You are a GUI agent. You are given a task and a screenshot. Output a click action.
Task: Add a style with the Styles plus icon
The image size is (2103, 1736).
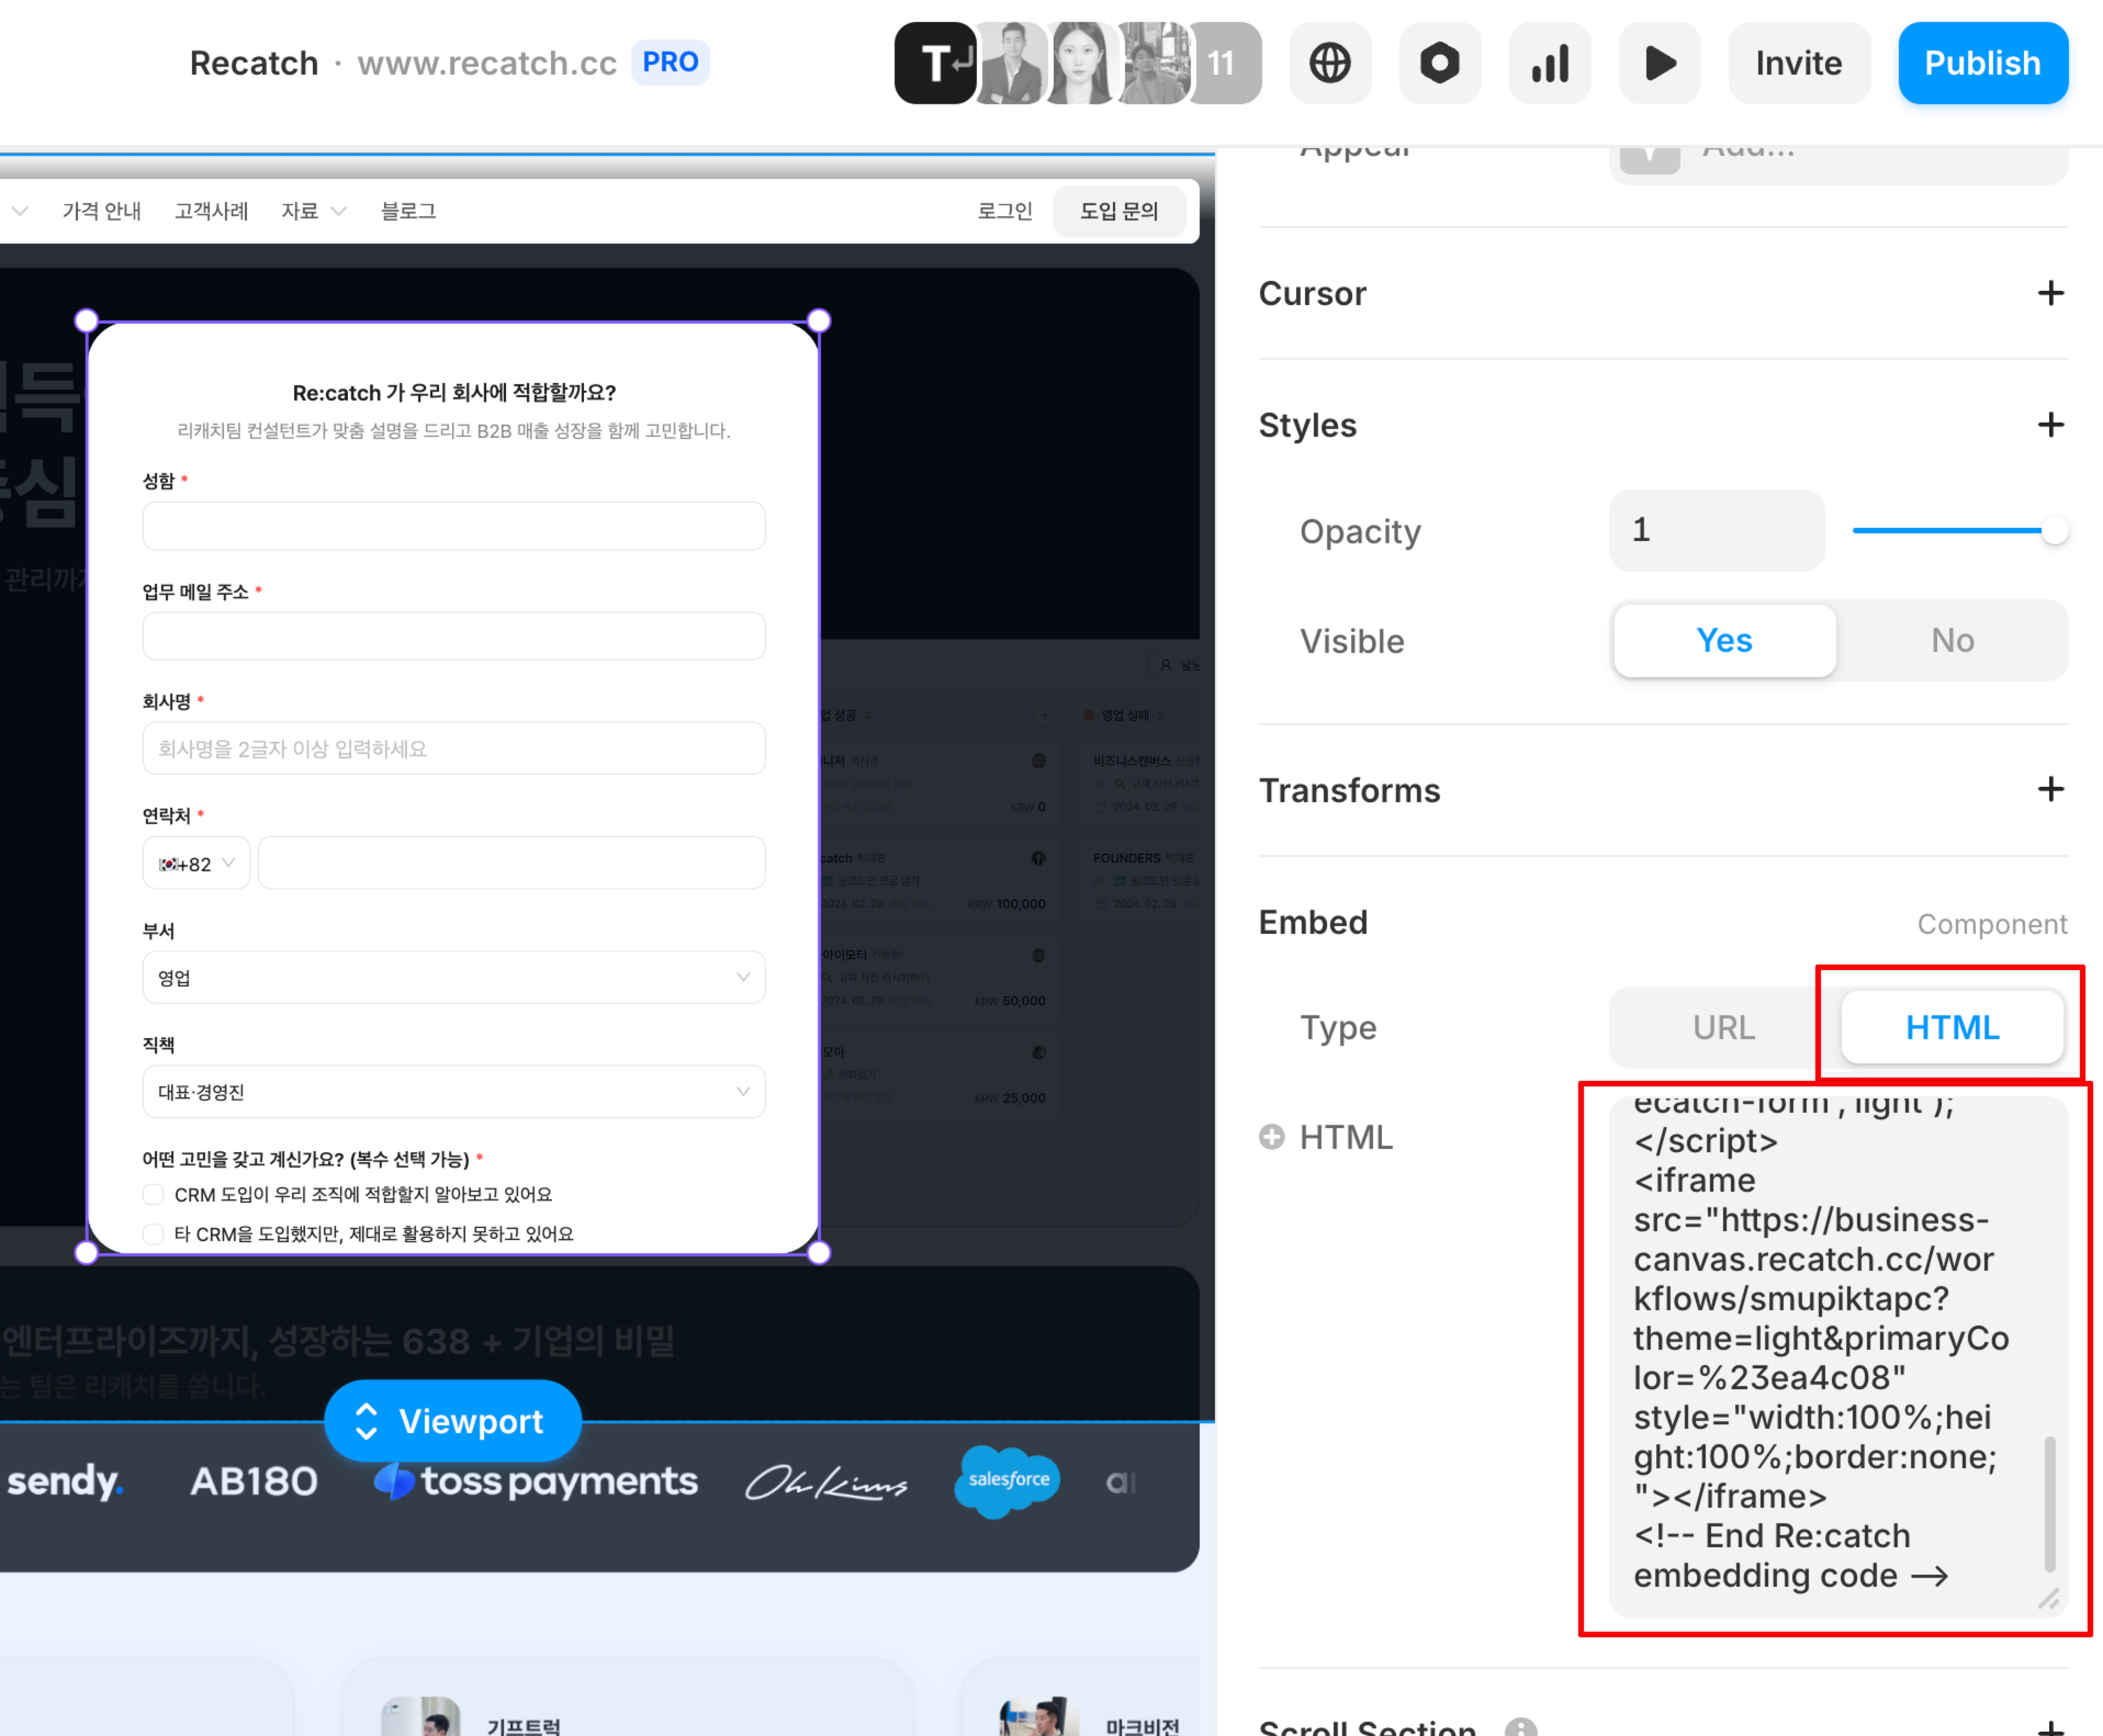tap(2050, 425)
